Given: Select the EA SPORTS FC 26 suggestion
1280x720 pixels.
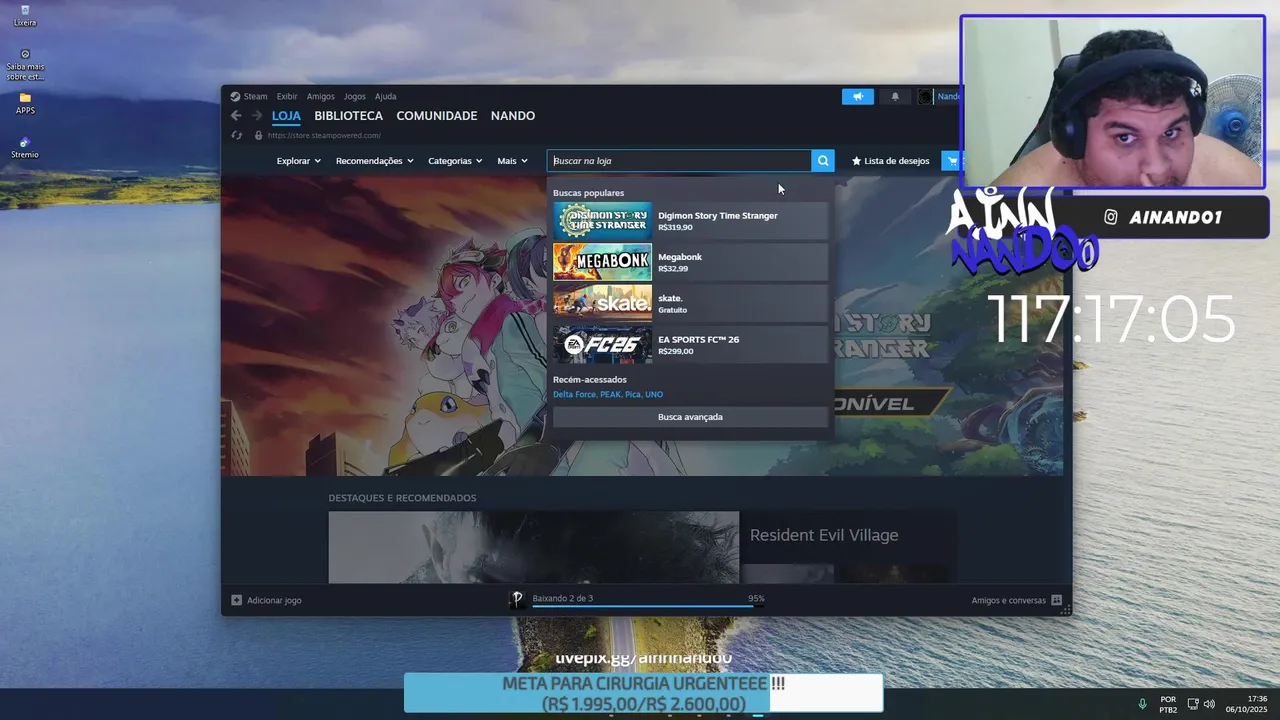Looking at the screenshot, I should [x=690, y=345].
